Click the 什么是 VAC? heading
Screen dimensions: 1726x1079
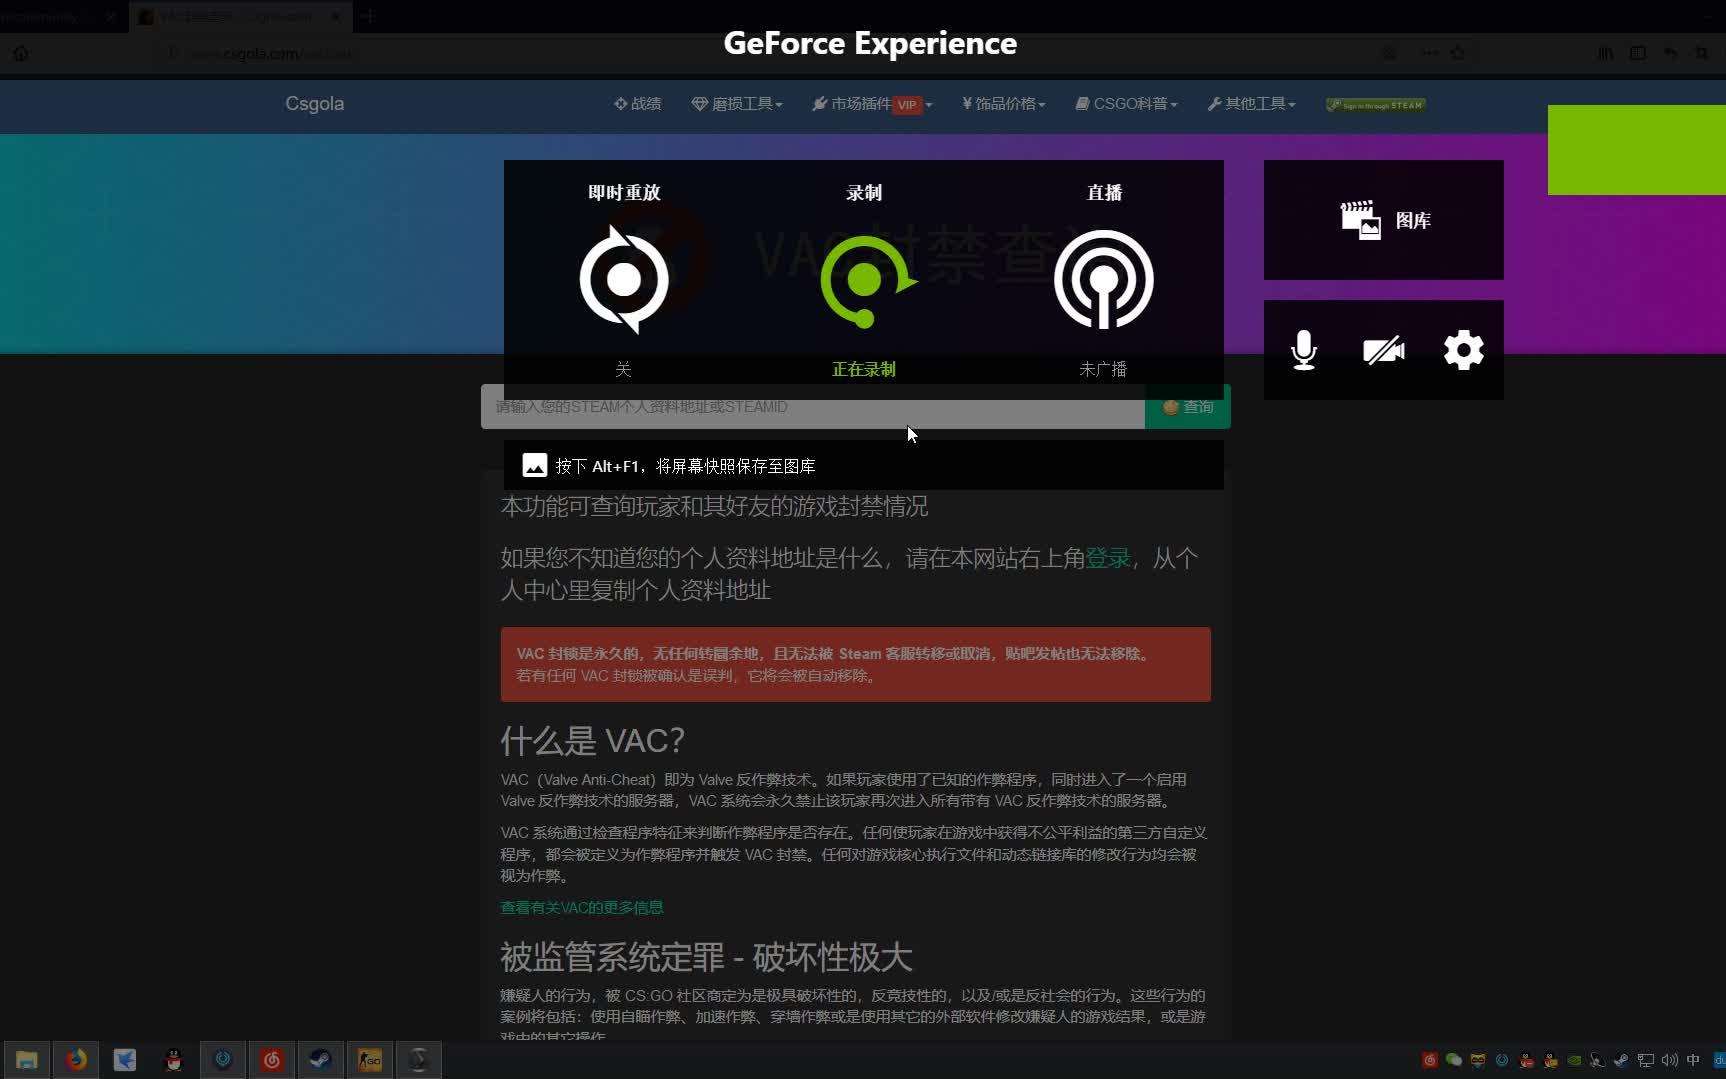(x=592, y=741)
